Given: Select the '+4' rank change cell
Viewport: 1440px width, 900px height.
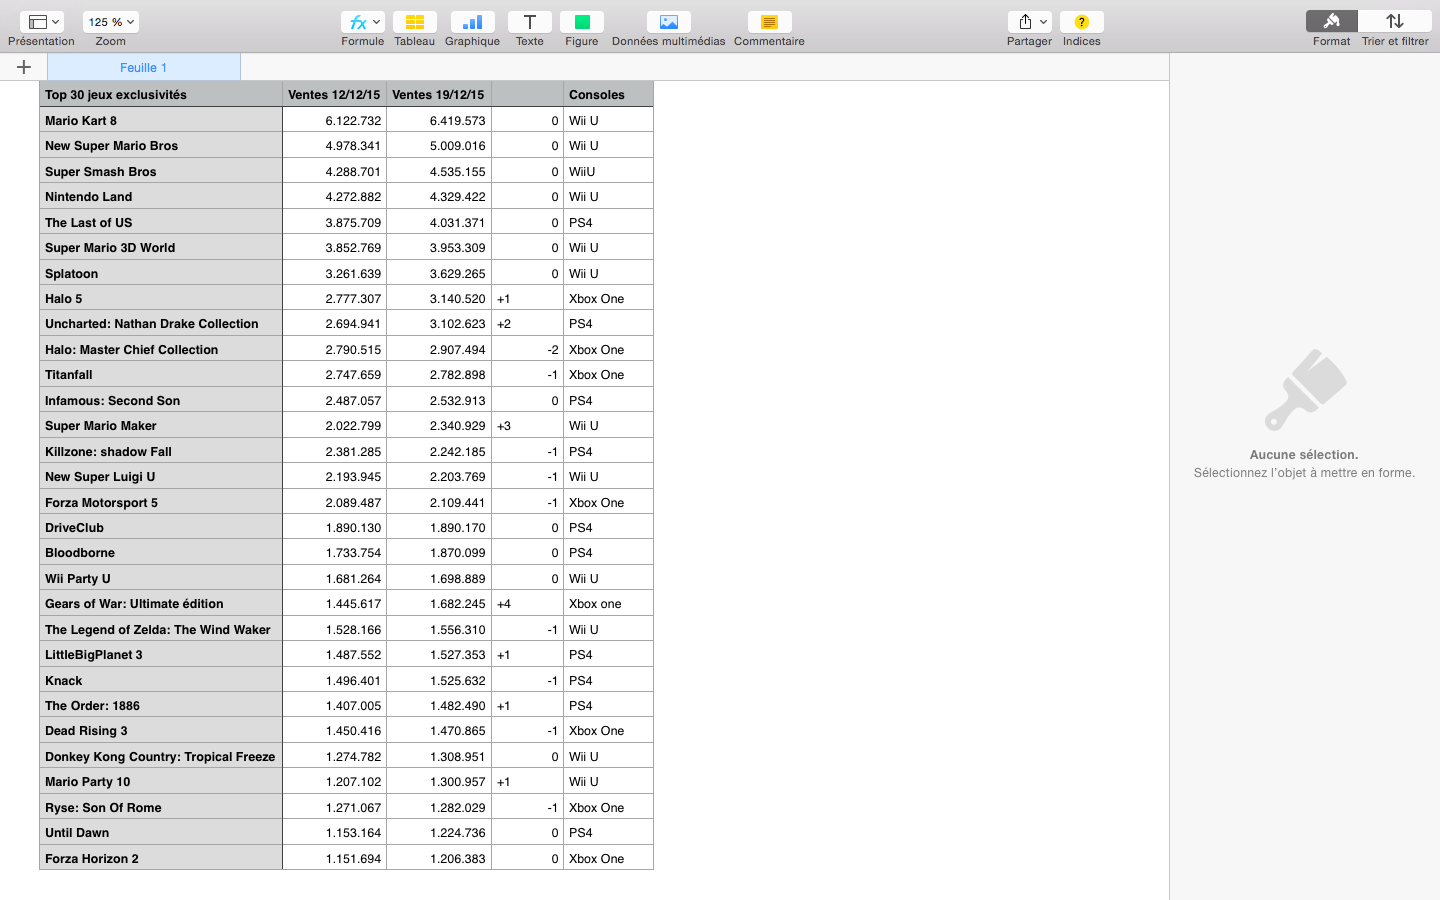Looking at the screenshot, I should click(527, 604).
